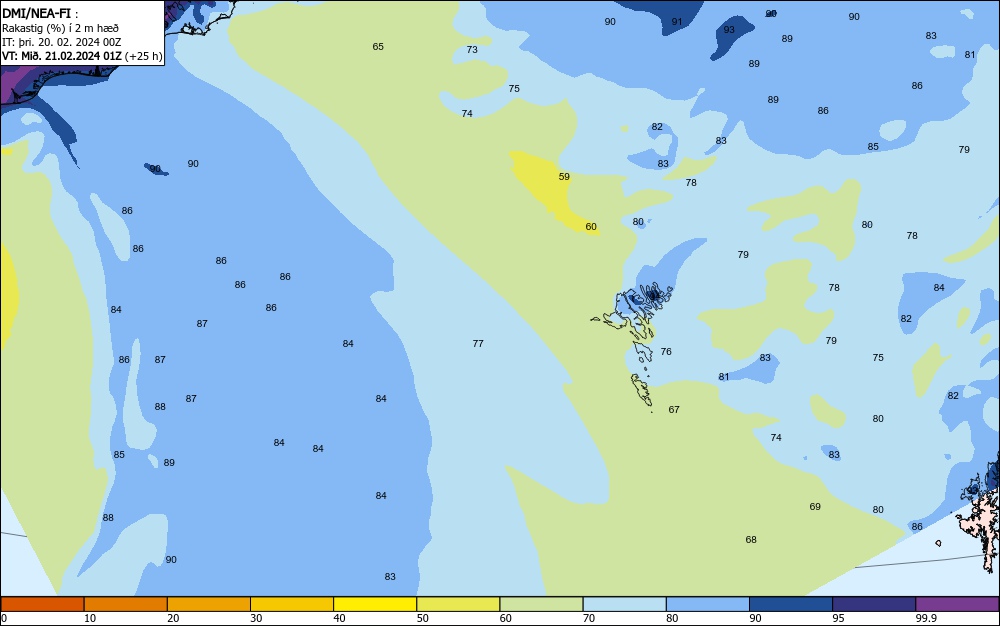This screenshot has width=1000, height=626.
Task: Click the humidity value 67 on the map
Action: [674, 410]
